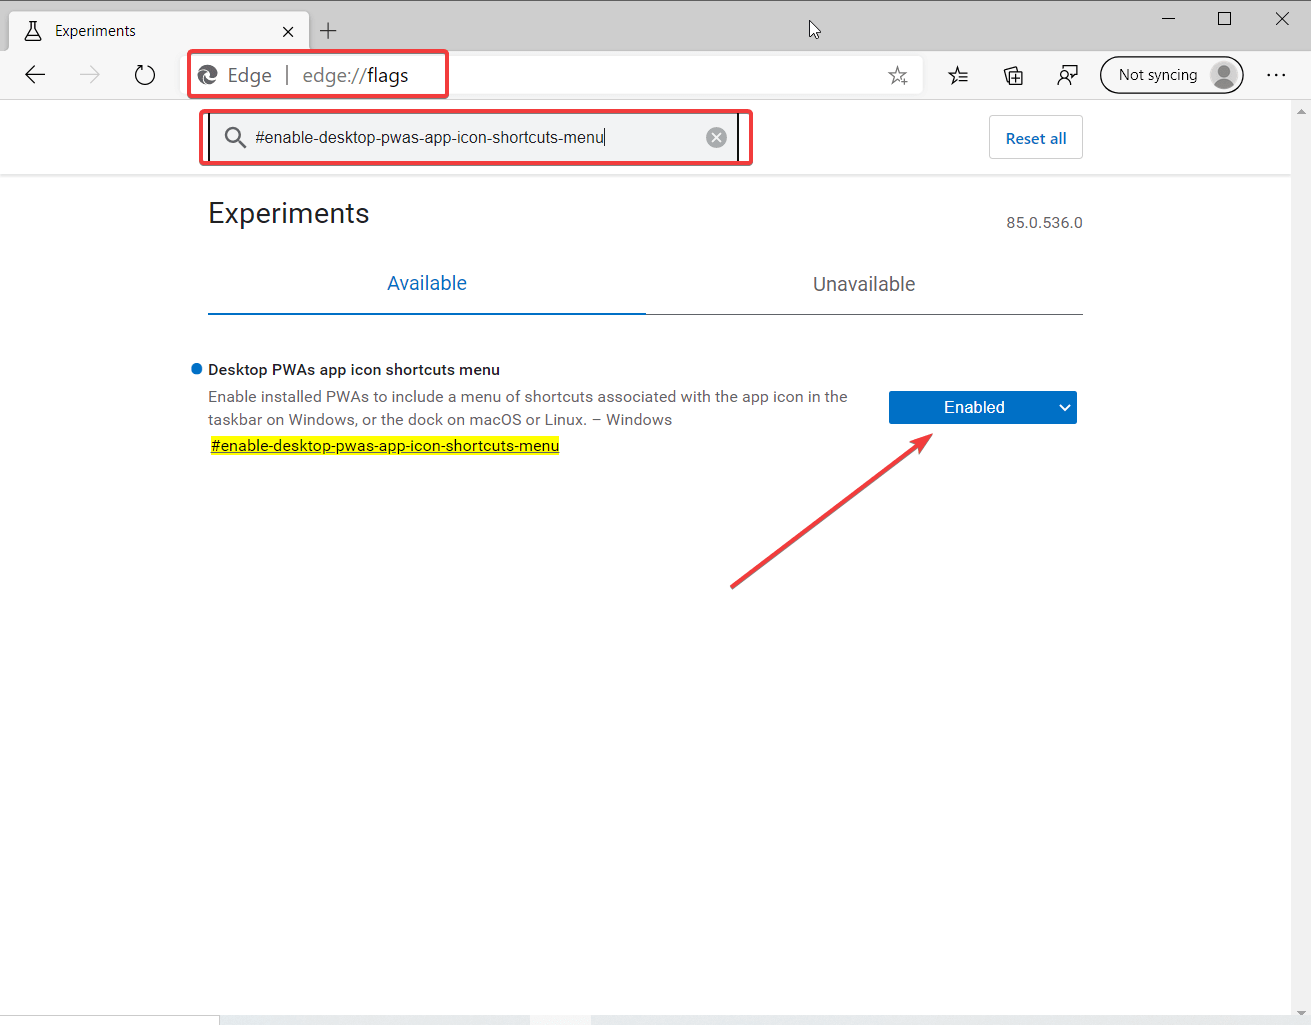Open the #enable-desktop-pwas-app-icon-shortcuts-menu link
1311x1025 pixels.
click(x=385, y=446)
